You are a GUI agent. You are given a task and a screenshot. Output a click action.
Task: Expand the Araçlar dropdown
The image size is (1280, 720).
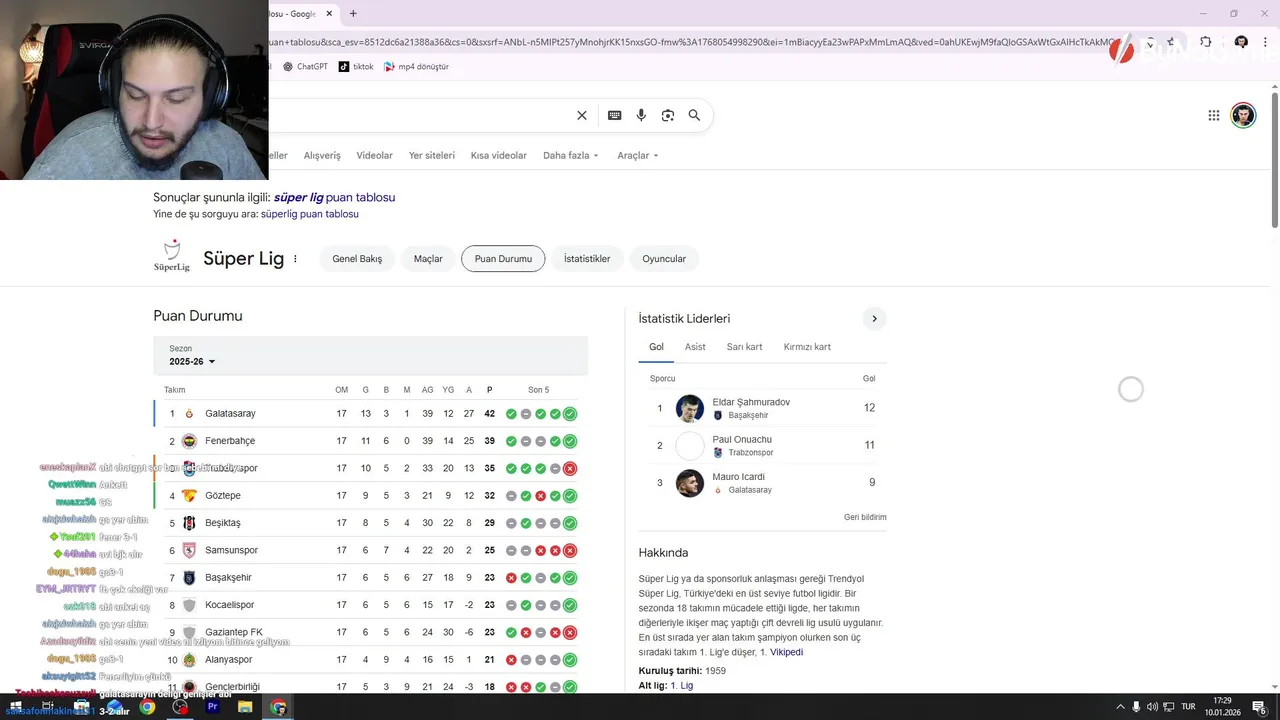point(638,156)
